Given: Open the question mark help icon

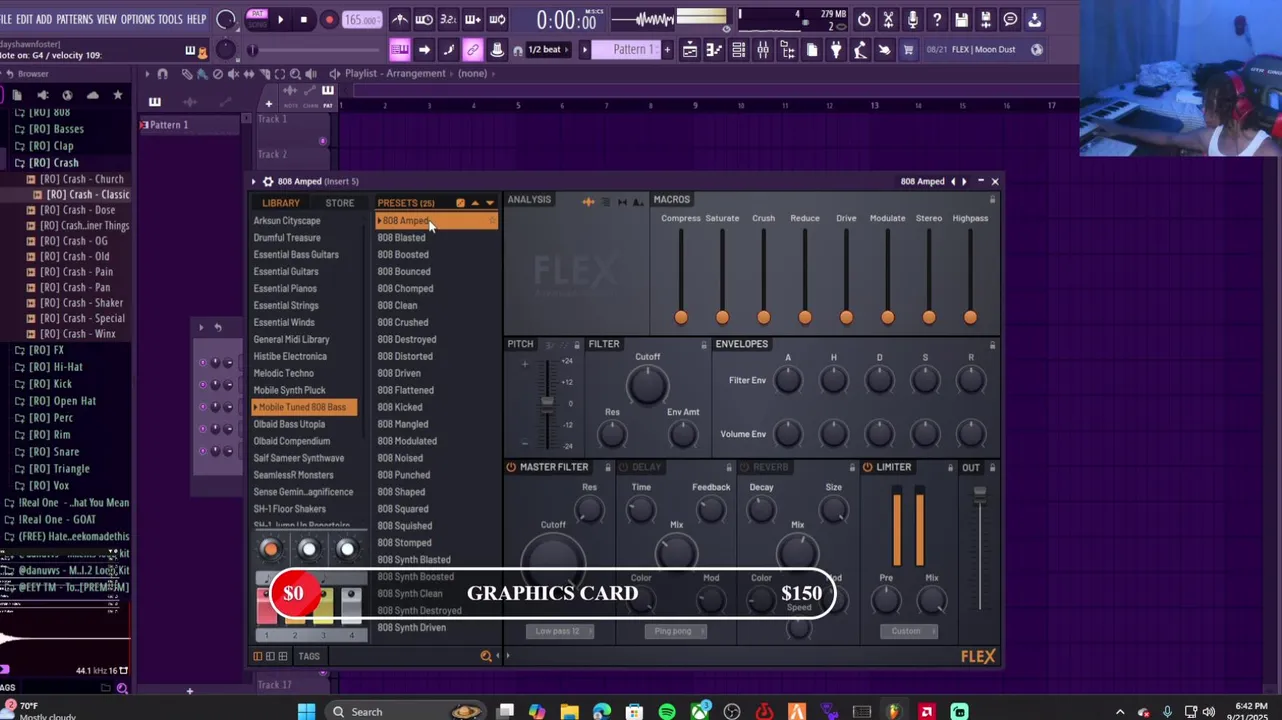Looking at the screenshot, I should pyautogui.click(x=936, y=19).
